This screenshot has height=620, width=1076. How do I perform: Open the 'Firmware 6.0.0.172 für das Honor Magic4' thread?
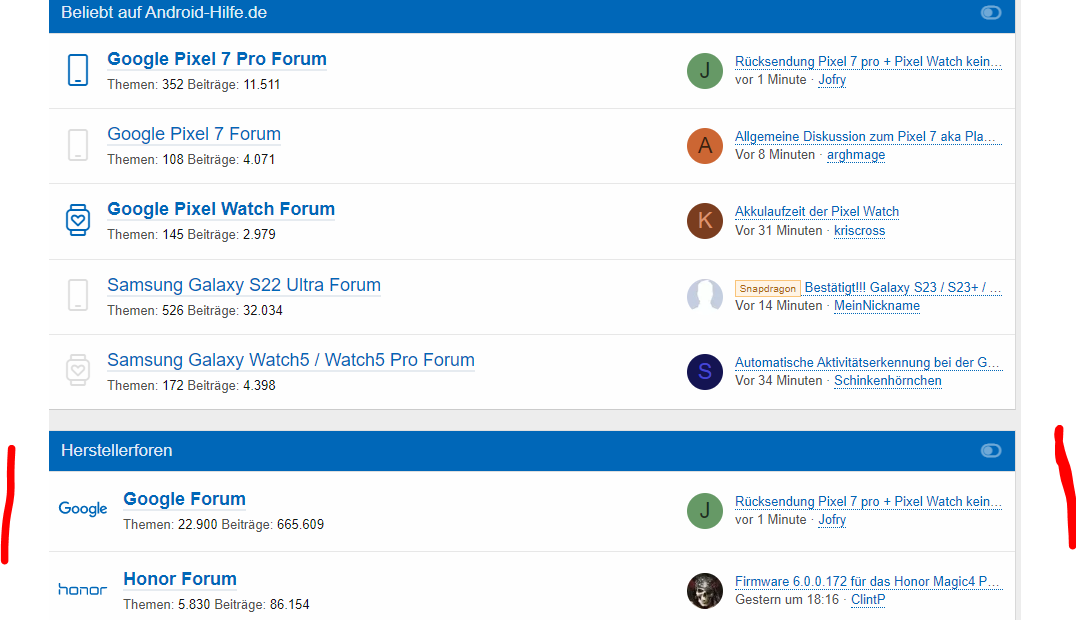pos(868,581)
